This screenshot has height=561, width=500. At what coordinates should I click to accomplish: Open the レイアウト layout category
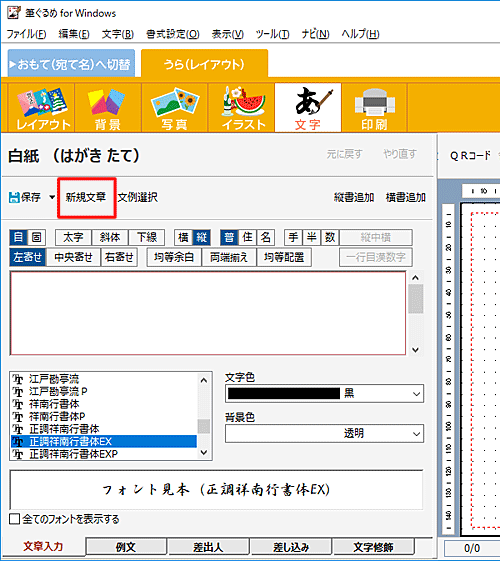click(42, 108)
